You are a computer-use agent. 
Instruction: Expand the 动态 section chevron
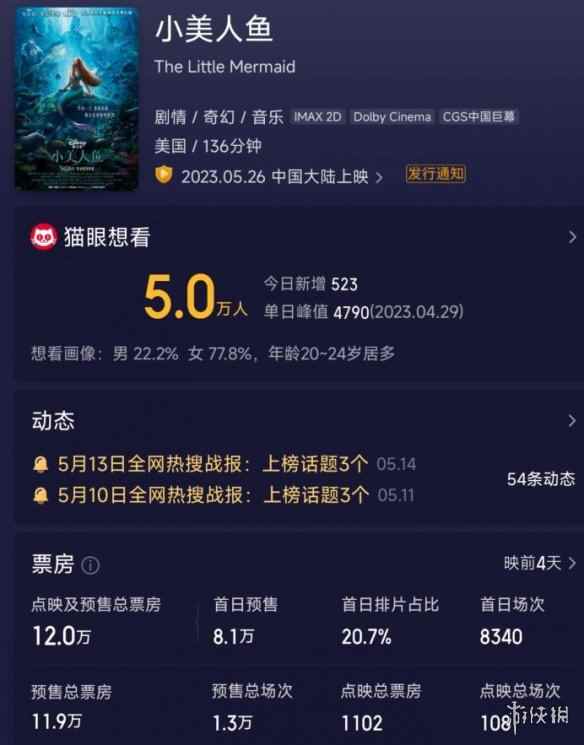[572, 420]
